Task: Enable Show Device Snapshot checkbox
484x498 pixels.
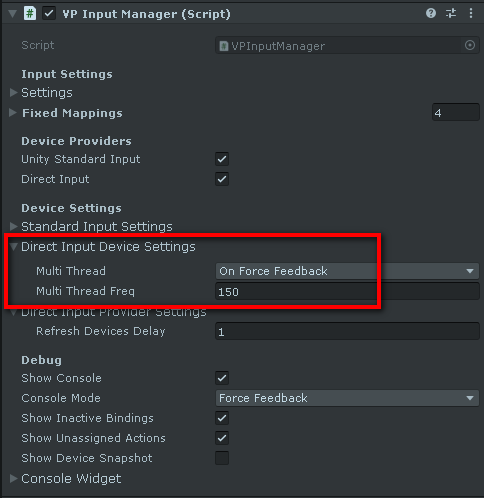Action: (222, 458)
